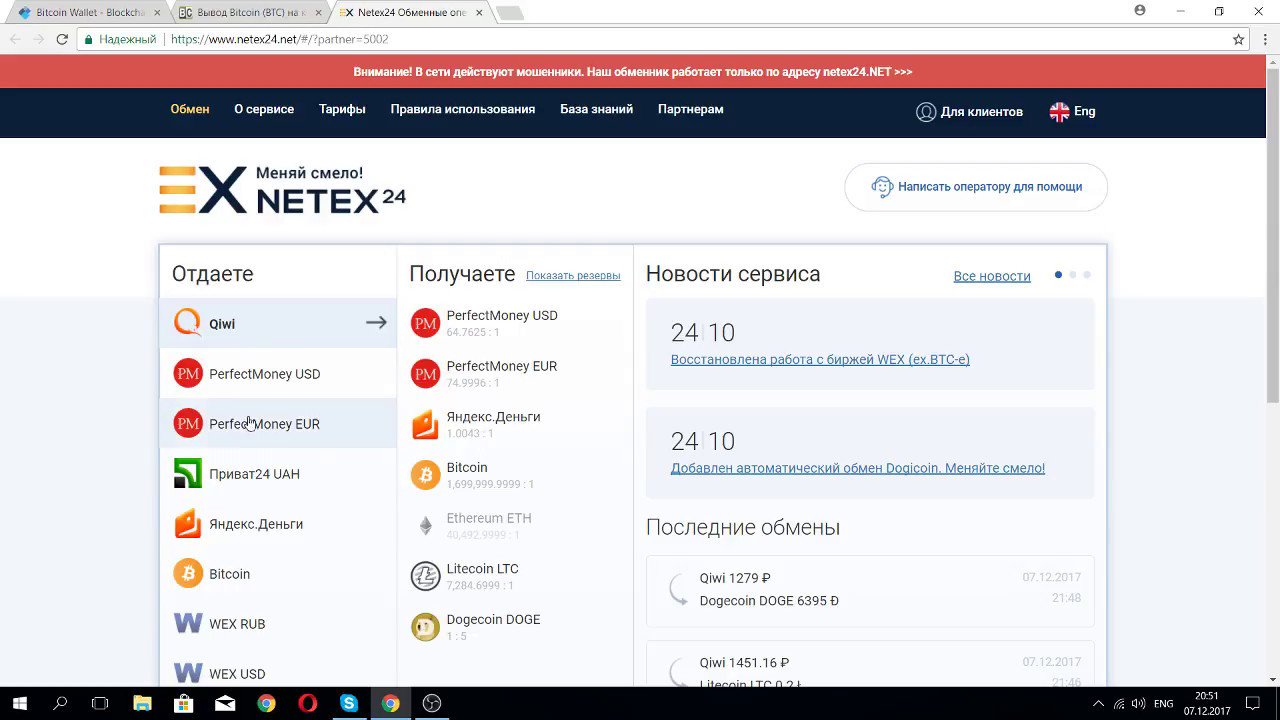
Task: Open the Тарифы menu item
Action: (342, 109)
